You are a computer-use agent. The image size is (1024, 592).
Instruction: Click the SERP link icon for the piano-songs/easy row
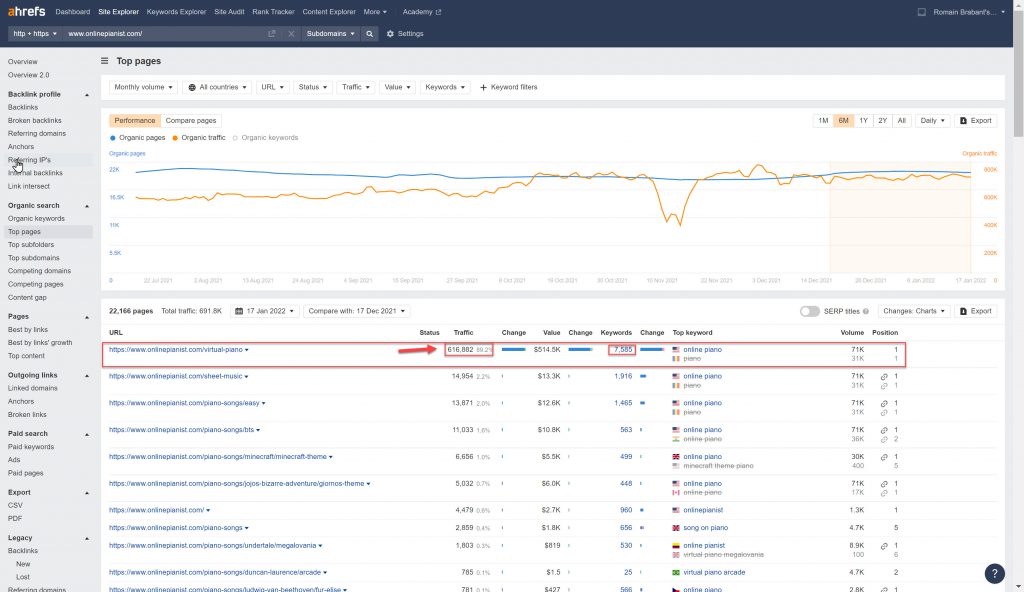pyautogui.click(x=884, y=403)
